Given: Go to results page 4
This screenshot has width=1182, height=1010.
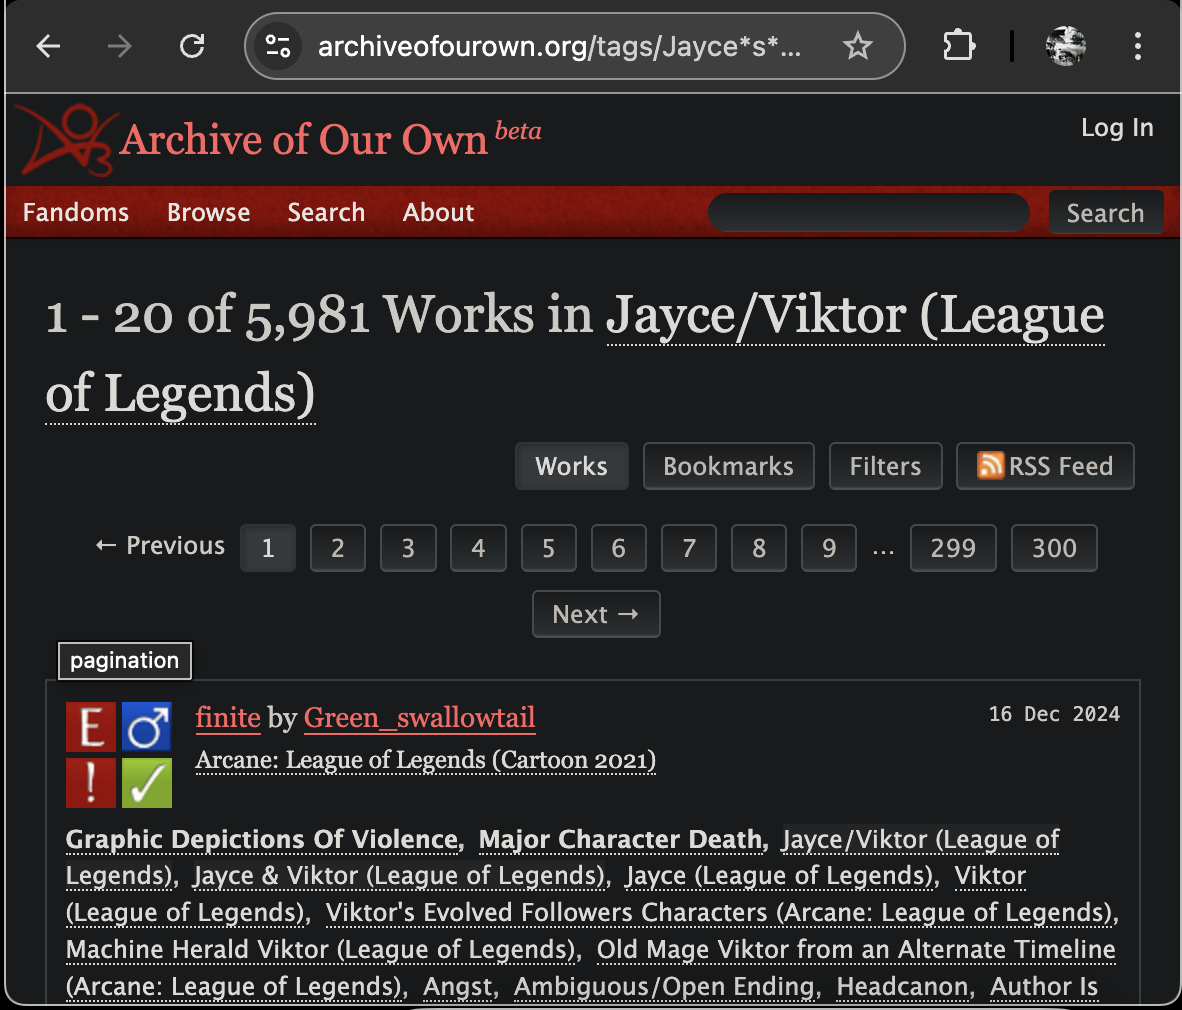Looking at the screenshot, I should (x=478, y=548).
